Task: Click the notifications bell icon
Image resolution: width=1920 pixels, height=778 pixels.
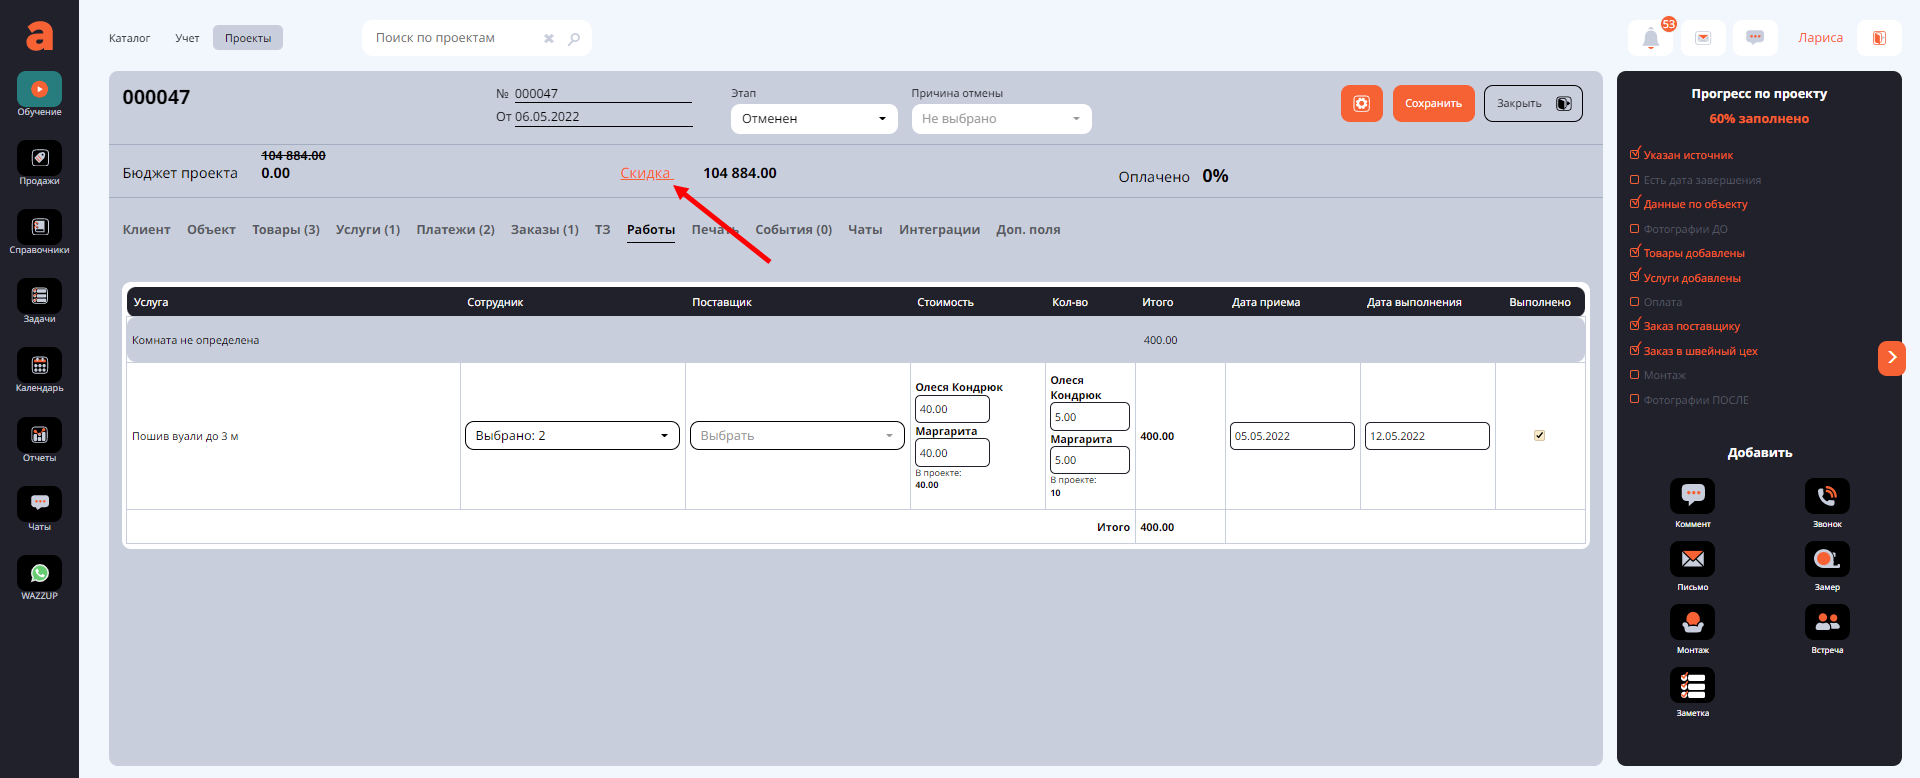Action: coord(1650,39)
